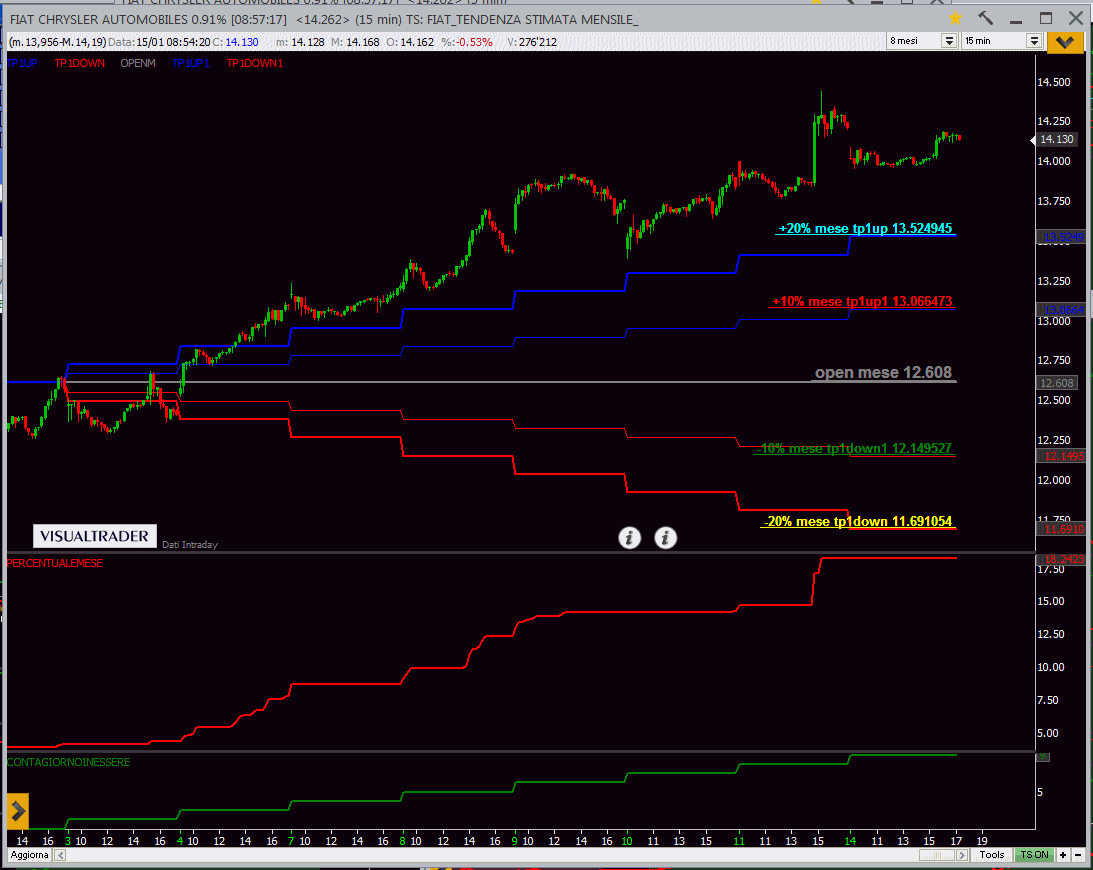
Task: Click the -20% mese tp1down 11.691054 label
Action: [858, 521]
